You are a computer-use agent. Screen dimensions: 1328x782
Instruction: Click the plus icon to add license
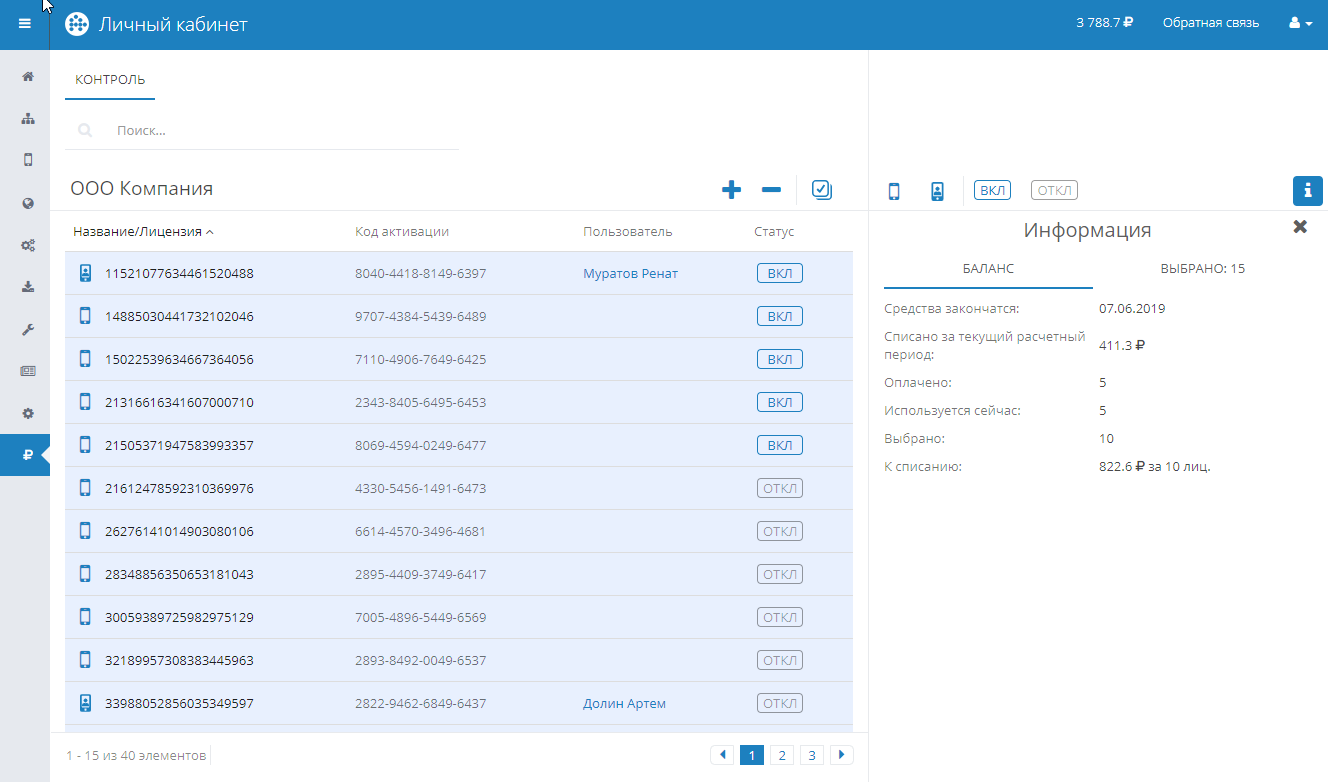coord(731,190)
